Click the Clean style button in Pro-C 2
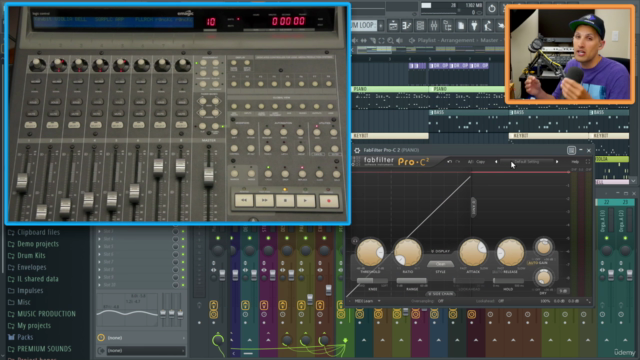 (x=440, y=264)
